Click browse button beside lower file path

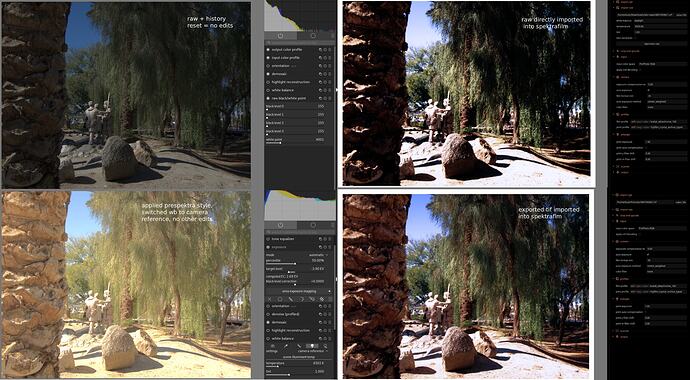pyautogui.click(x=682, y=203)
